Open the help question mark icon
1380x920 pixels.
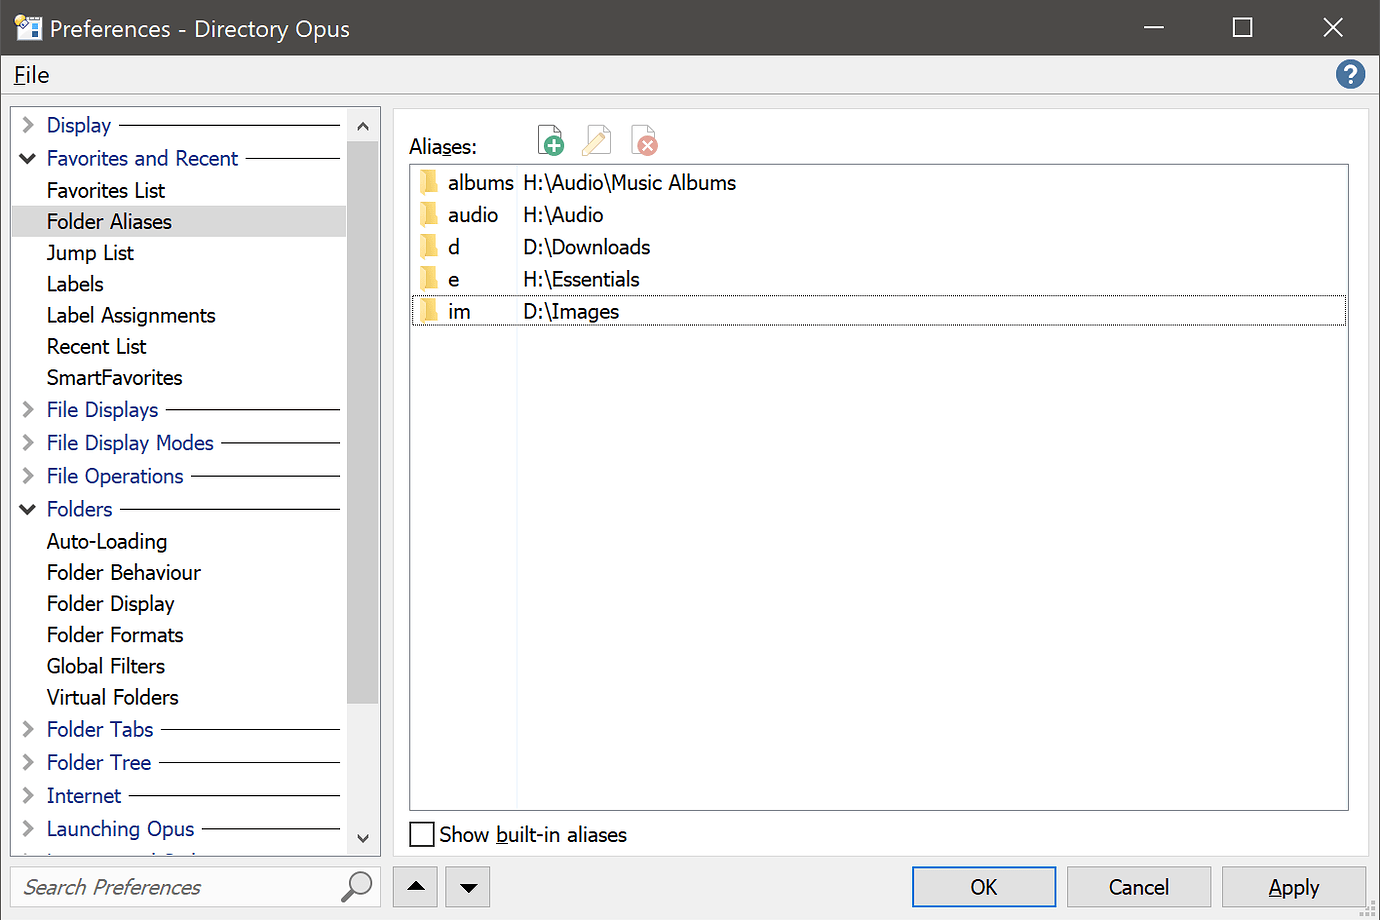(x=1350, y=74)
